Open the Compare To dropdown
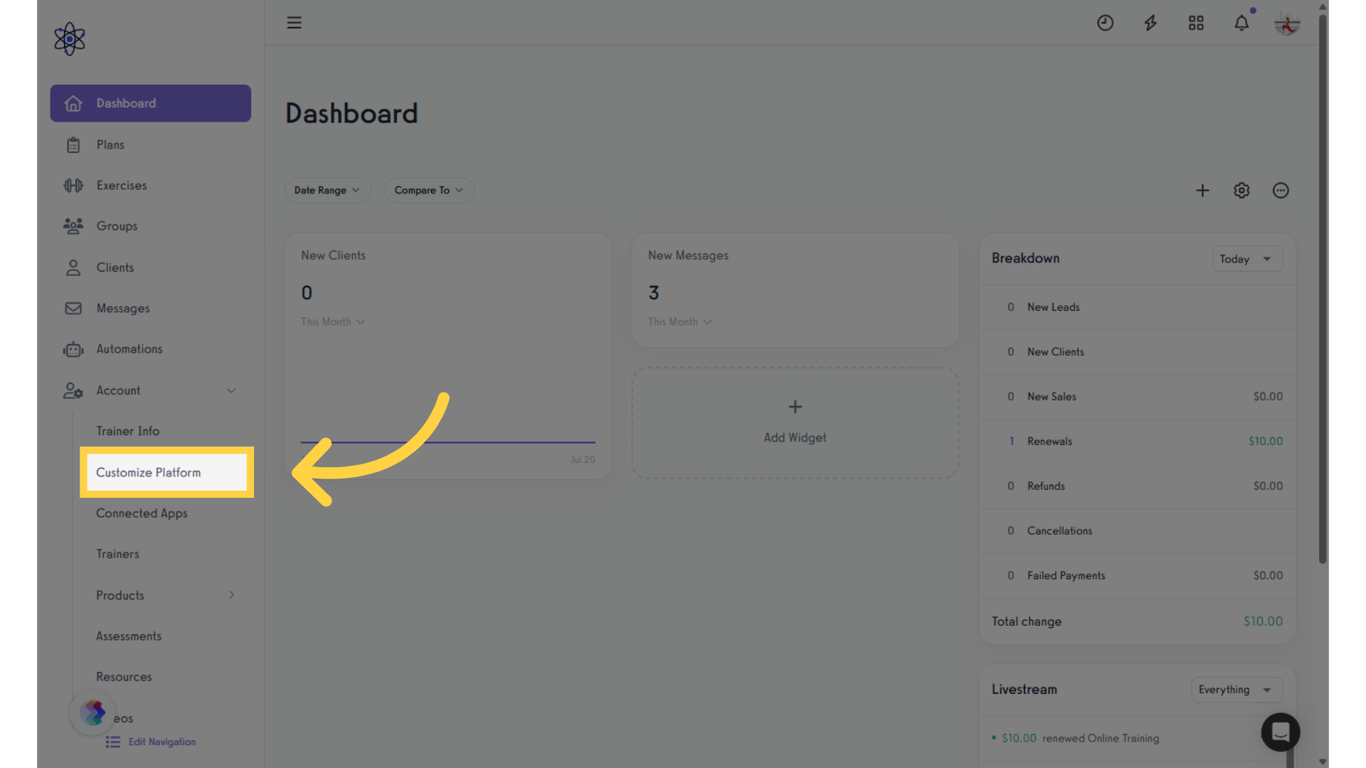Viewport: 1366px width, 768px height. pyautogui.click(x=428, y=190)
